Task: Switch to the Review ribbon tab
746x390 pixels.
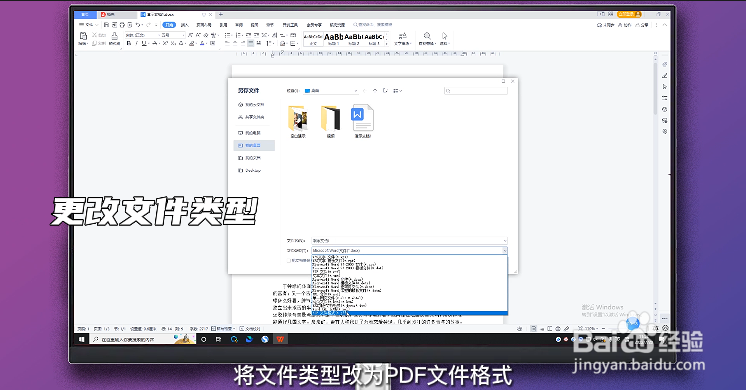Action: [239, 25]
